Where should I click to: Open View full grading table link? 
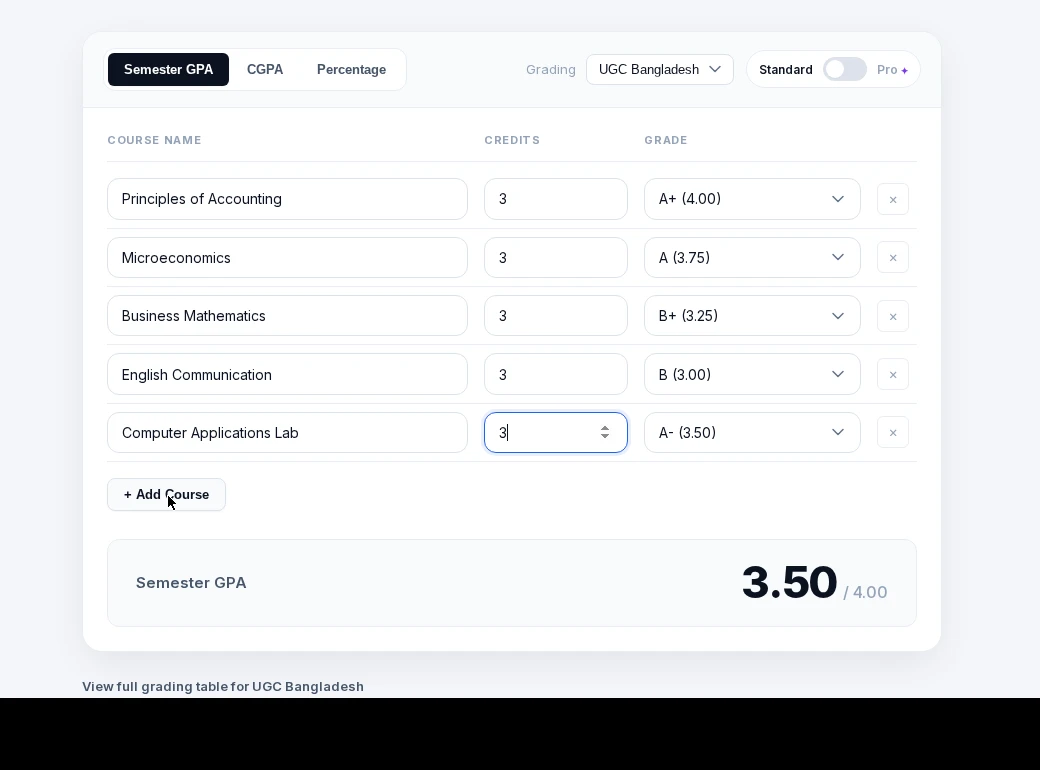pyautogui.click(x=223, y=686)
